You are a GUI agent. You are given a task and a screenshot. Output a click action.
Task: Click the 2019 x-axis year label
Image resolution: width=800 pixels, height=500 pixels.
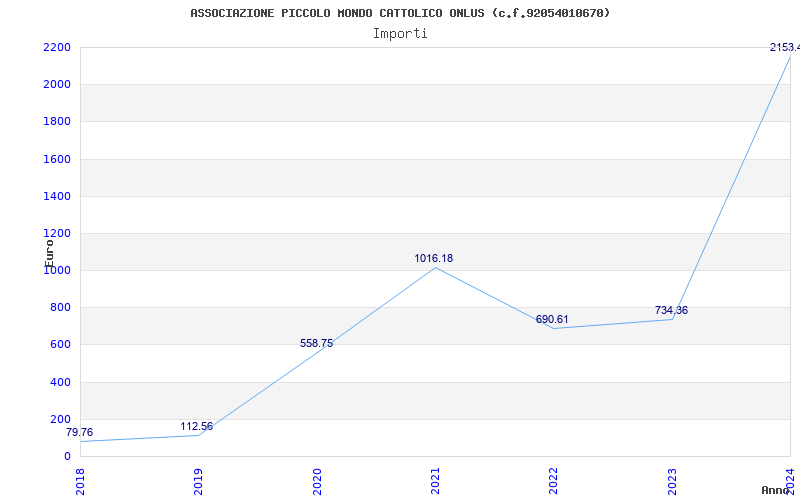click(198, 481)
